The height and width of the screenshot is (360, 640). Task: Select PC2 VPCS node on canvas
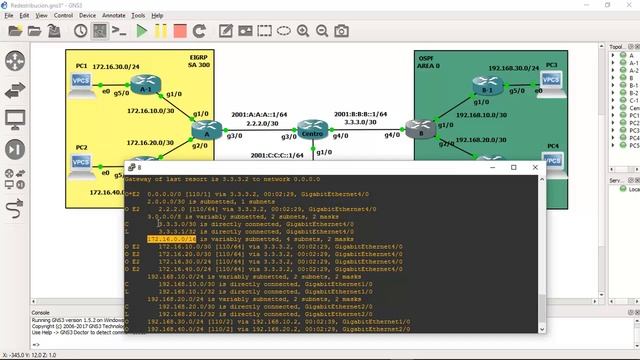click(81, 166)
